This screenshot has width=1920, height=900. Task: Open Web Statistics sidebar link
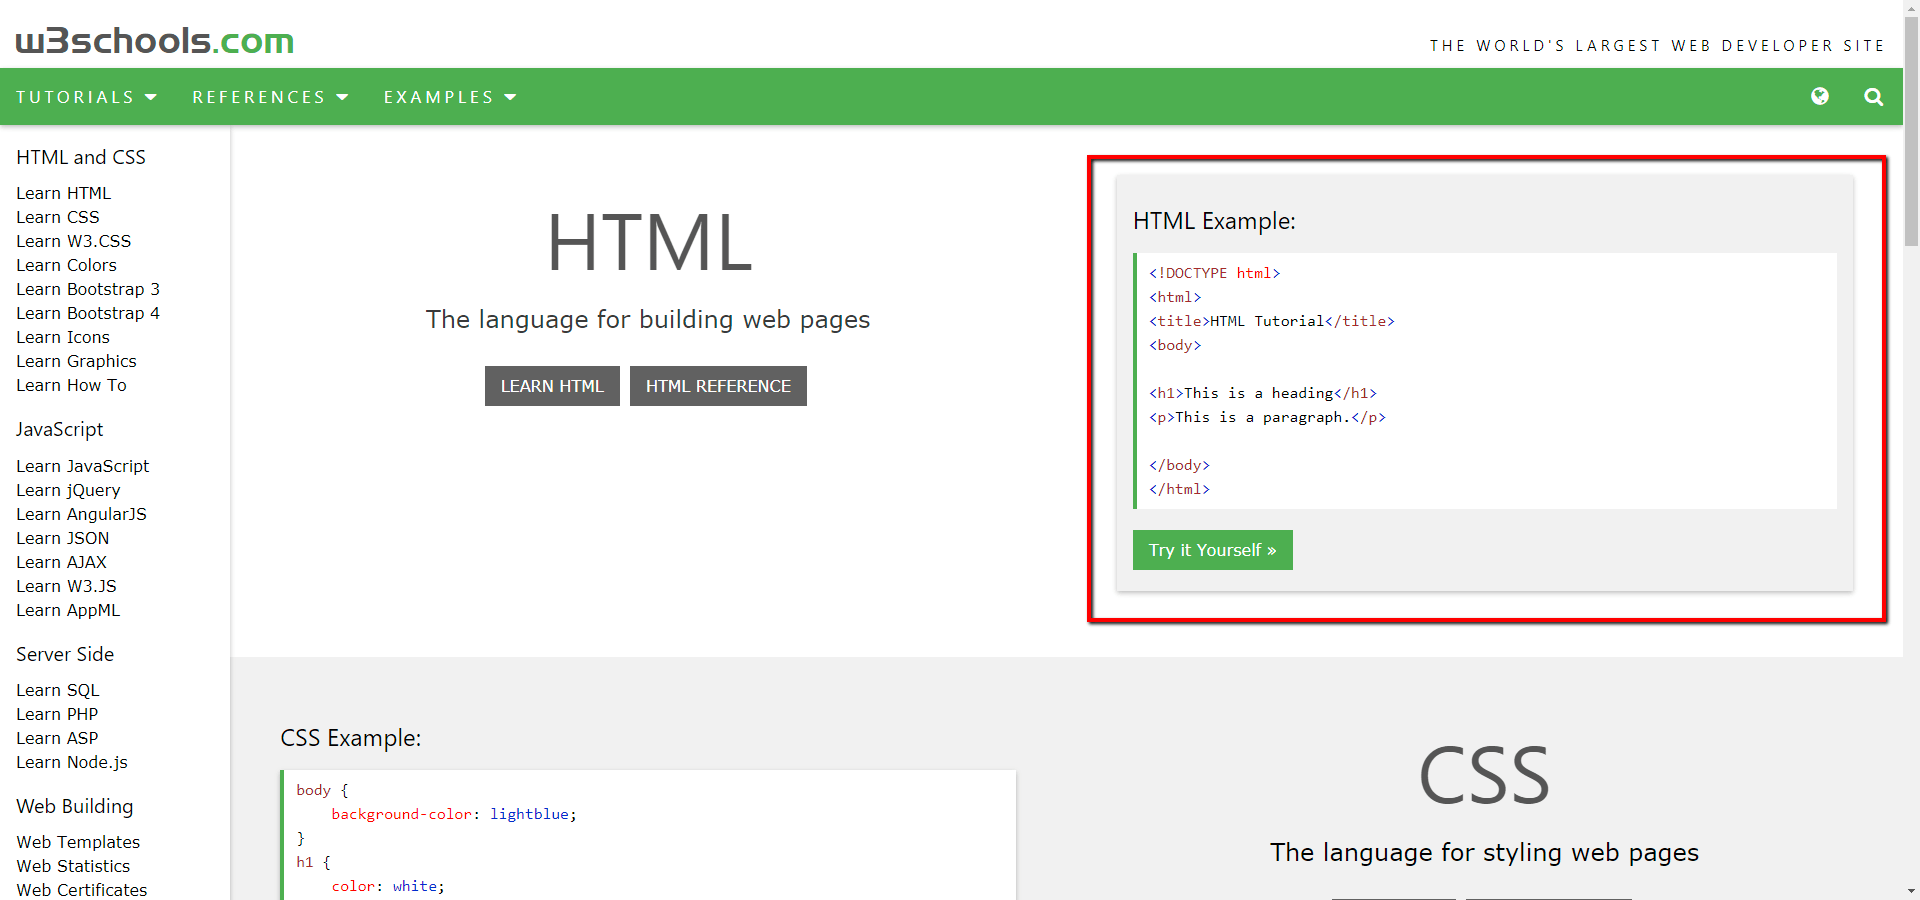coord(73,866)
